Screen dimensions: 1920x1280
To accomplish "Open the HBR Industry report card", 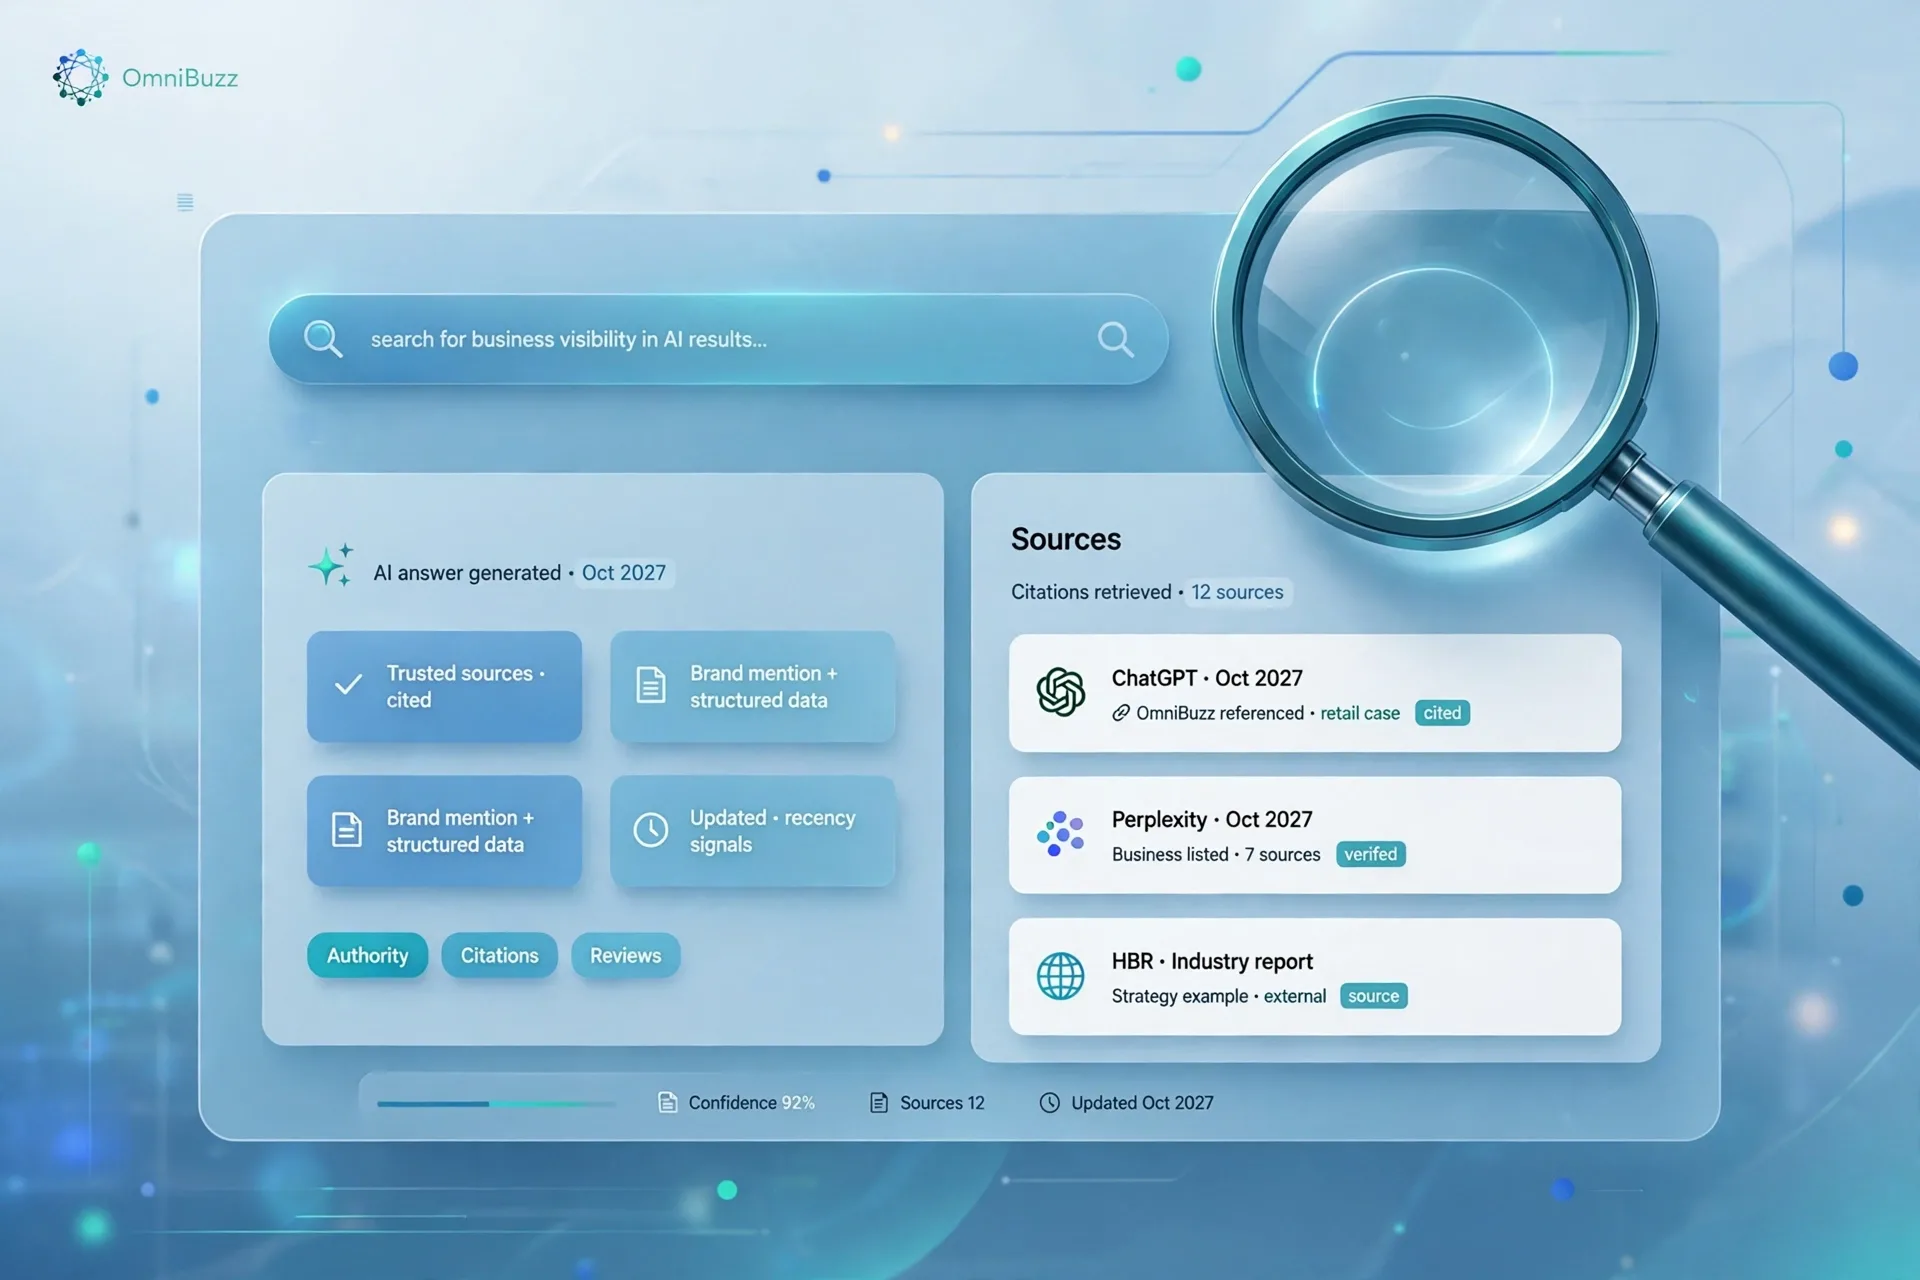I will [1315, 977].
